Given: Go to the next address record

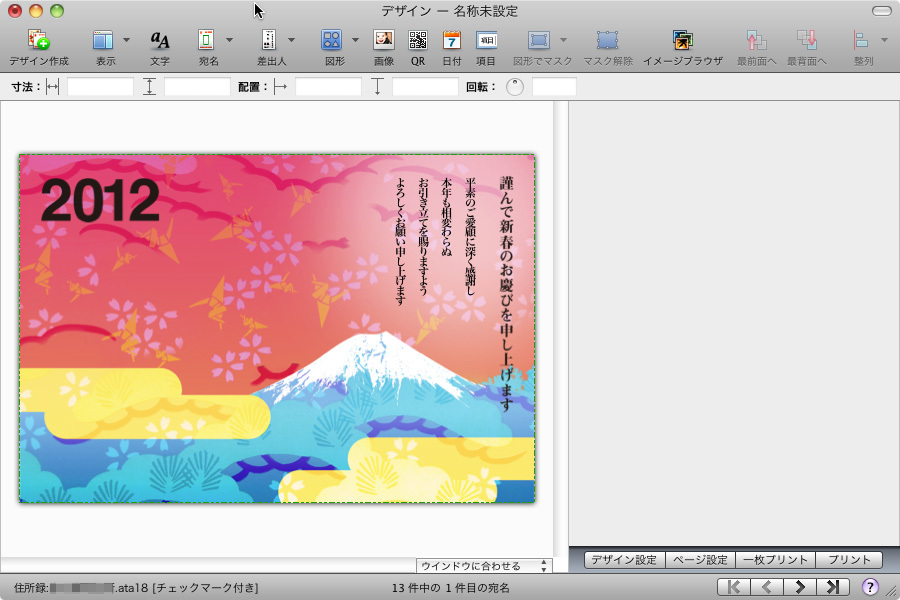Looking at the screenshot, I should coord(799,587).
